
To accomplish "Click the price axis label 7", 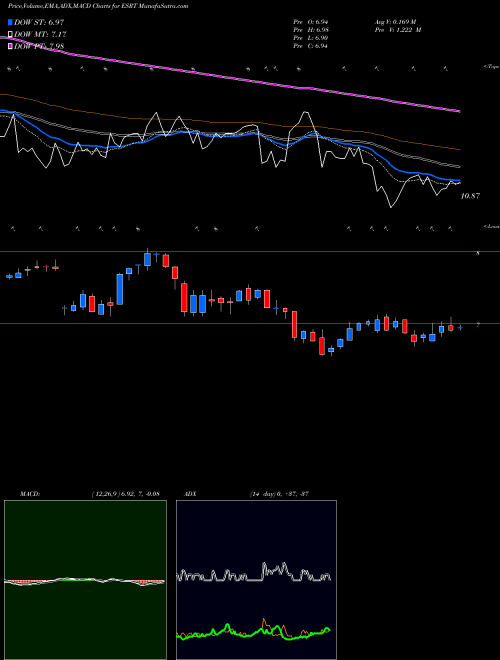I will (478, 325).
